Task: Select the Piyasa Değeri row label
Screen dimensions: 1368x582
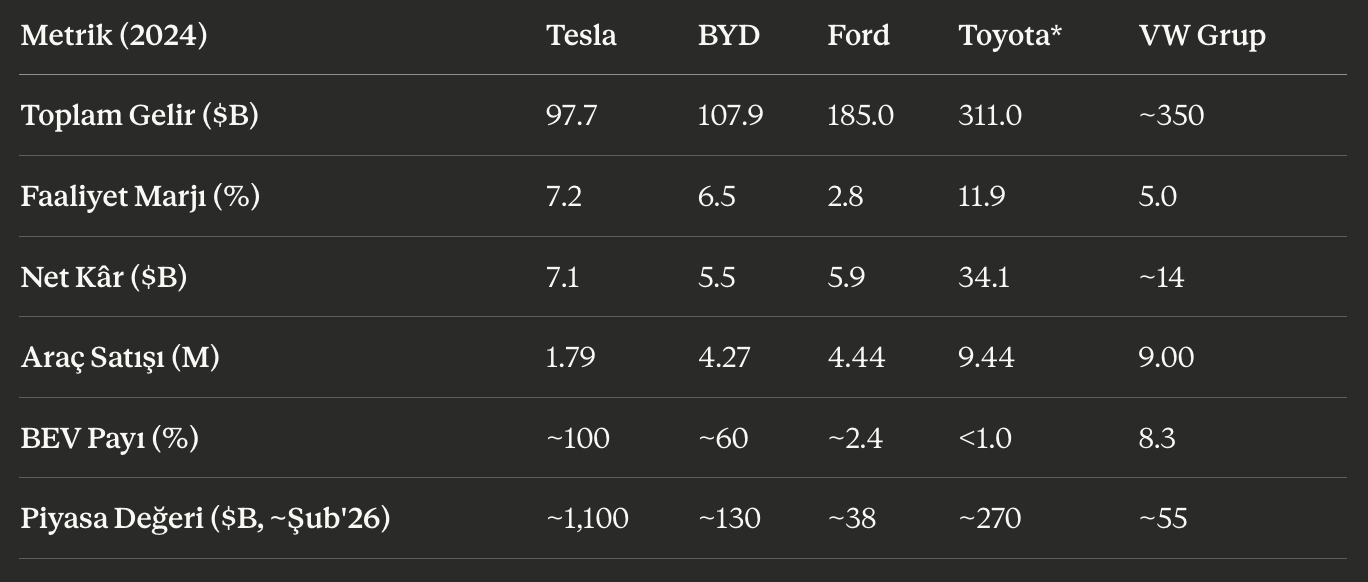Action: (205, 519)
